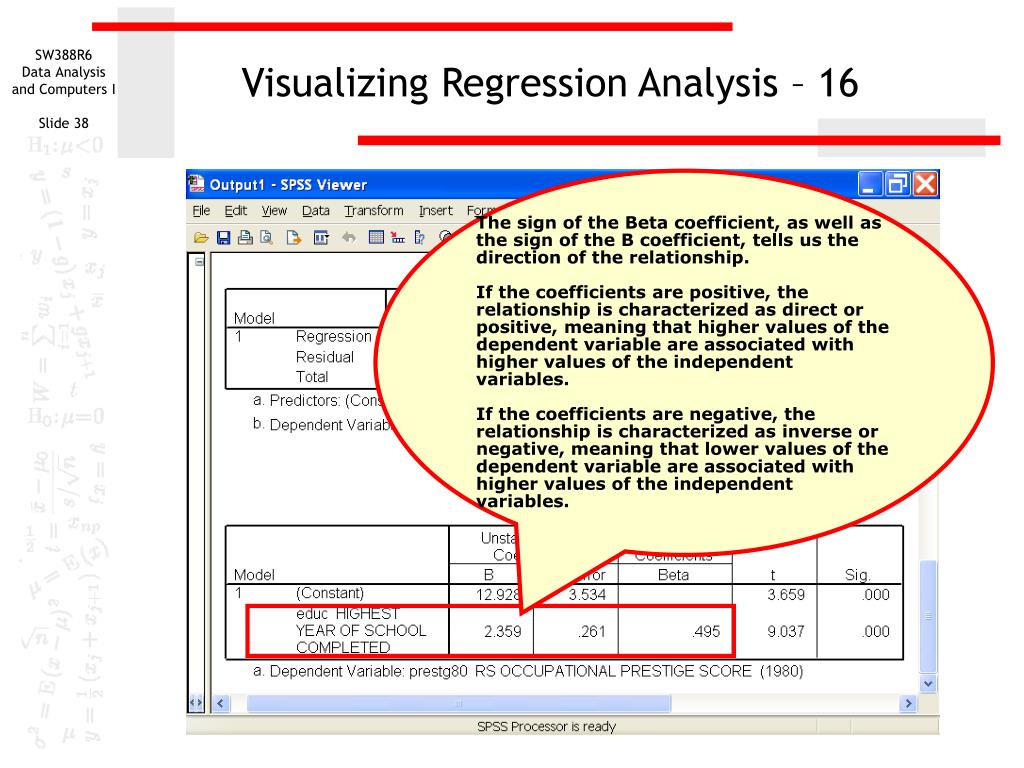Open the View menu

(274, 210)
